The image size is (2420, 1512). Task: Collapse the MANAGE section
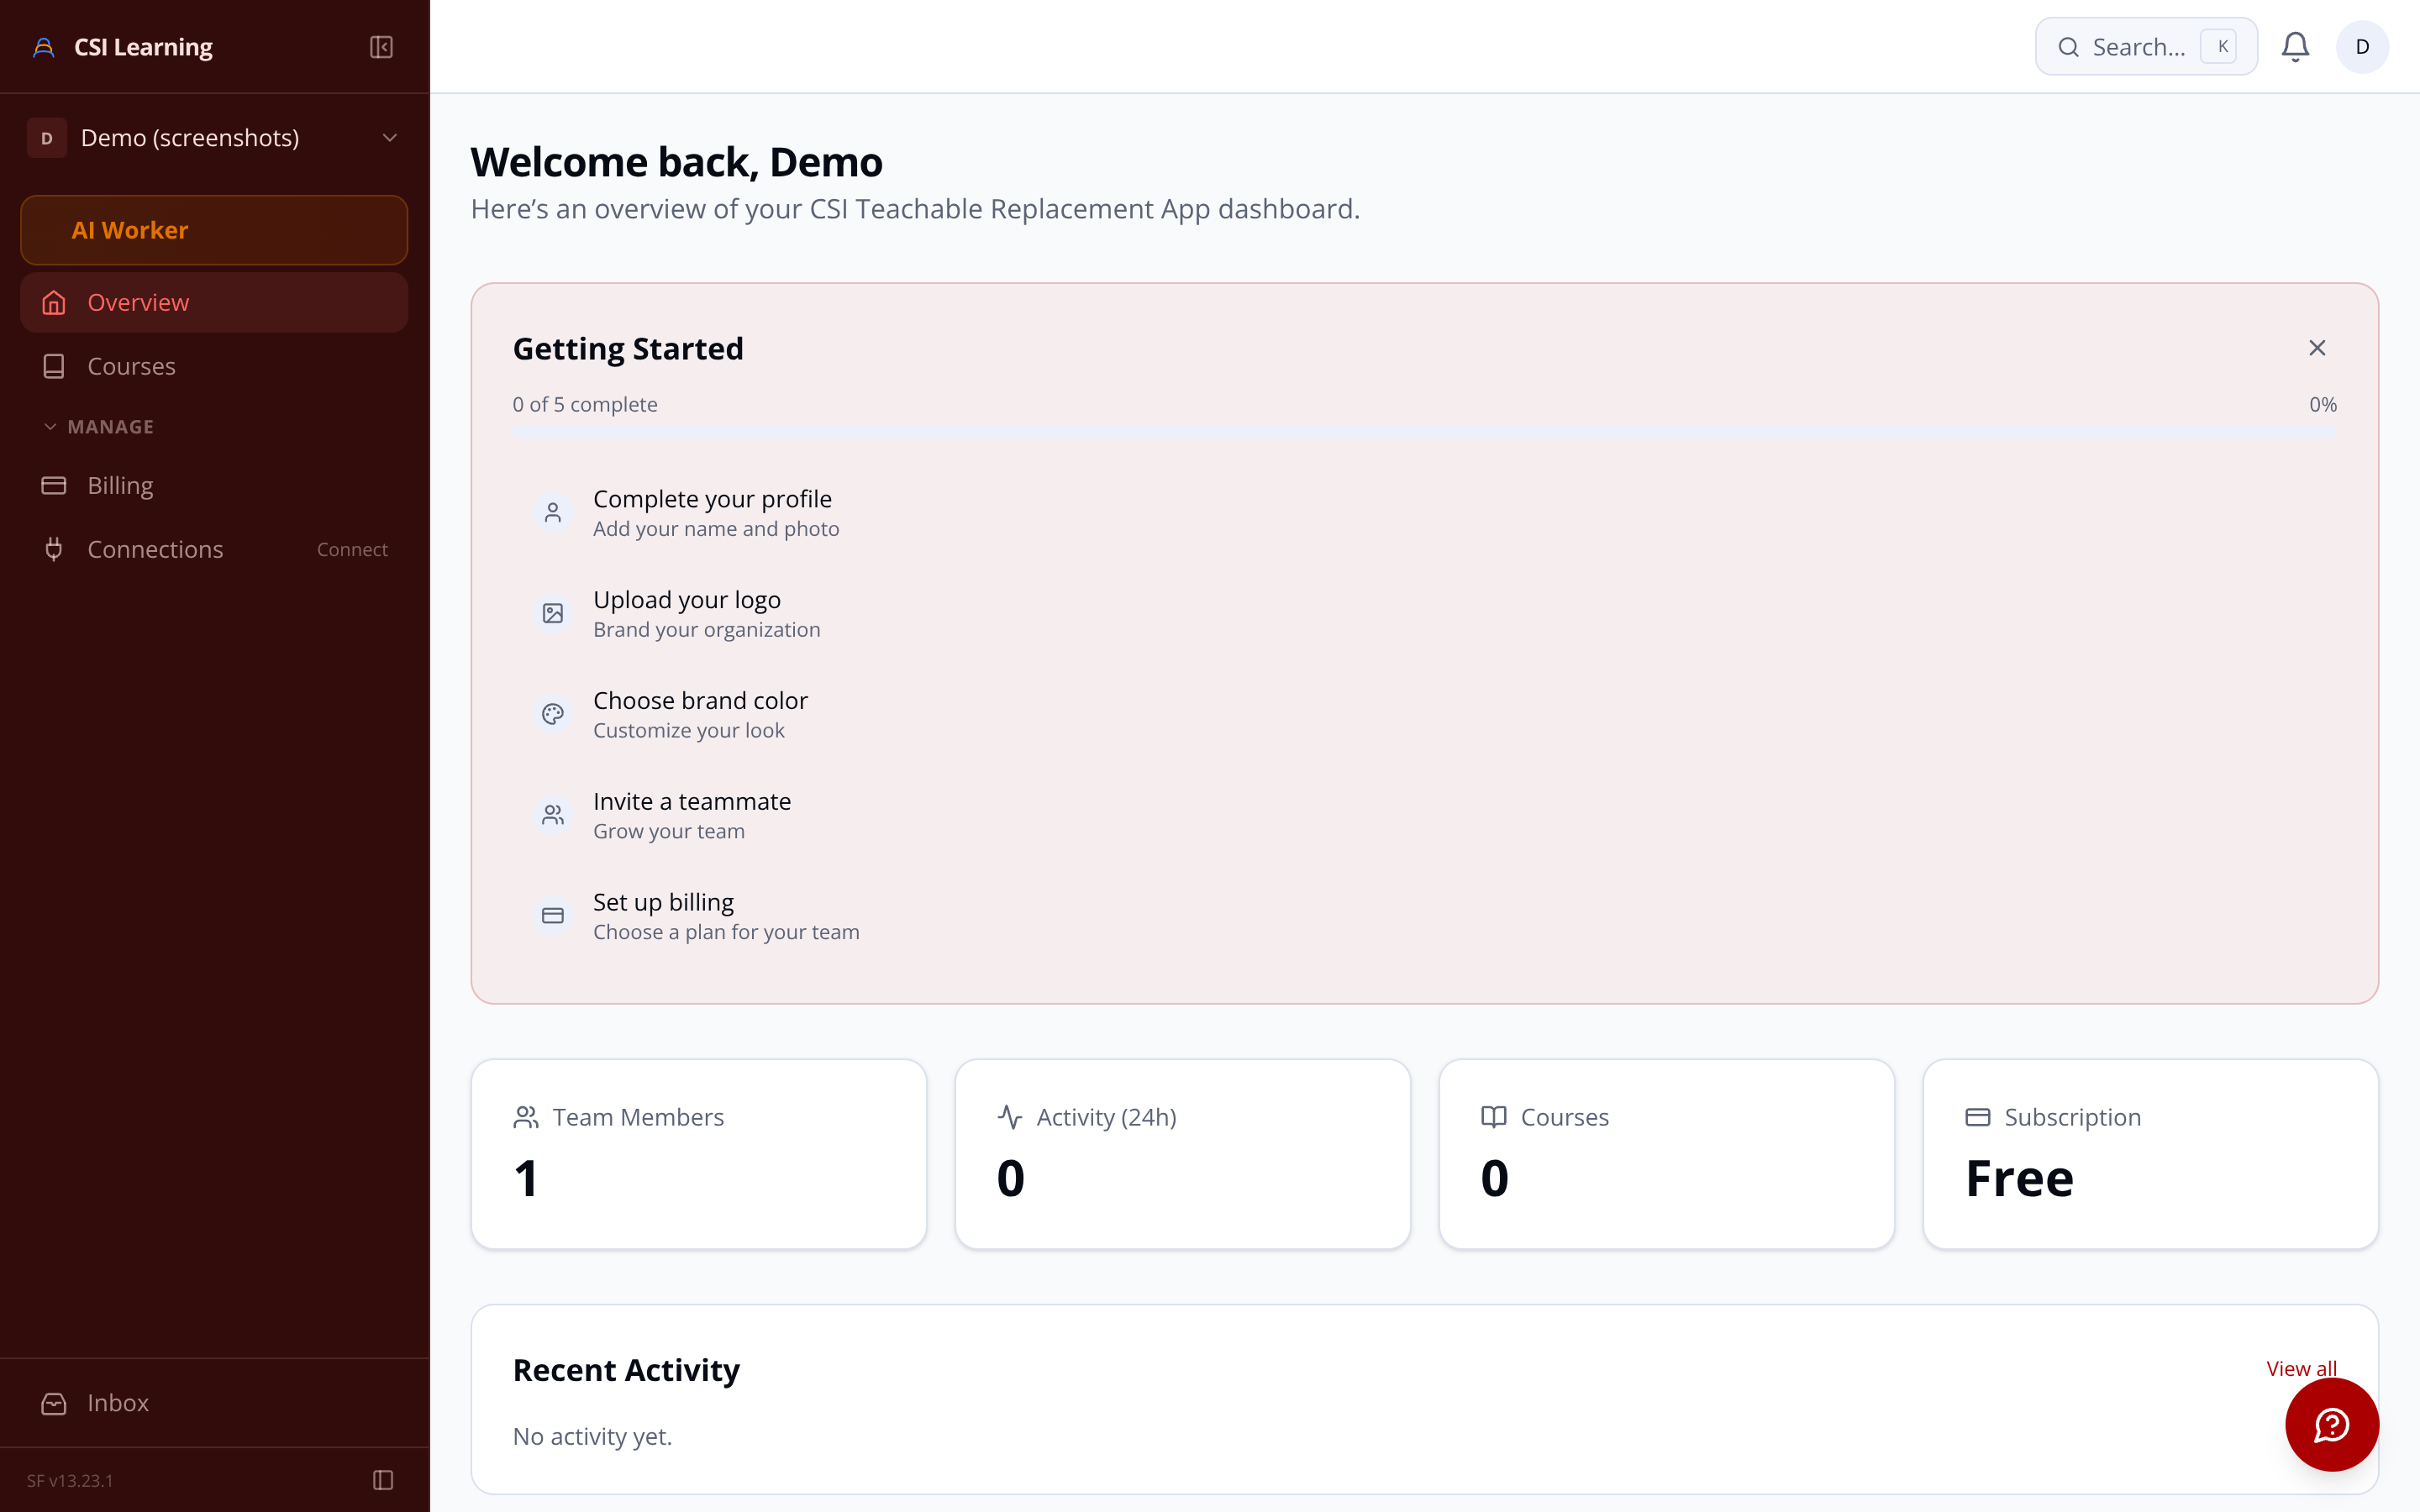pos(98,427)
